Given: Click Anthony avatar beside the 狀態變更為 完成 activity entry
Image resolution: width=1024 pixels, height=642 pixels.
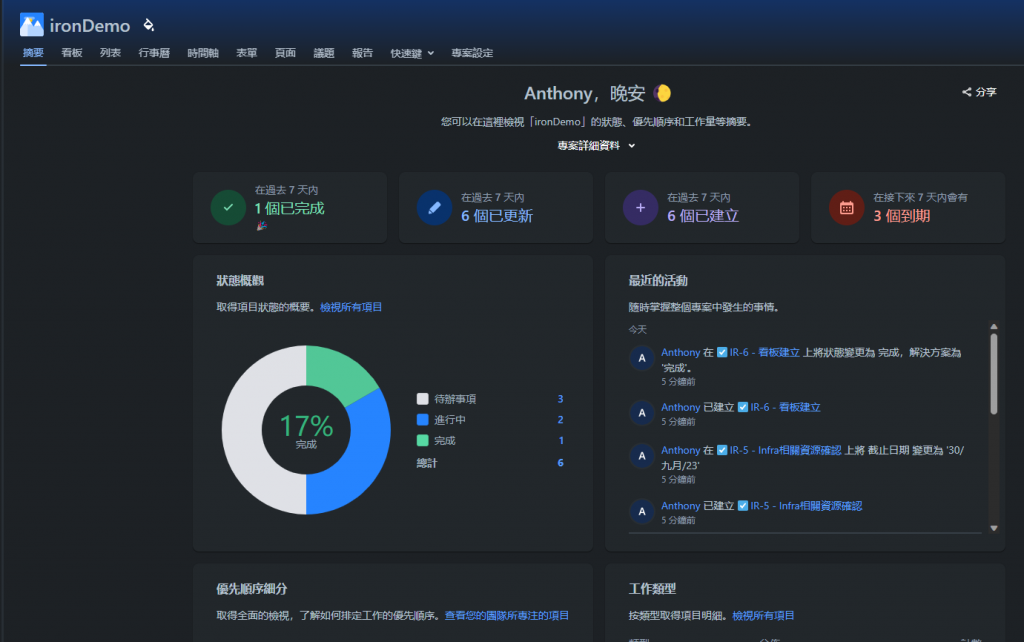Looking at the screenshot, I should tap(641, 358).
